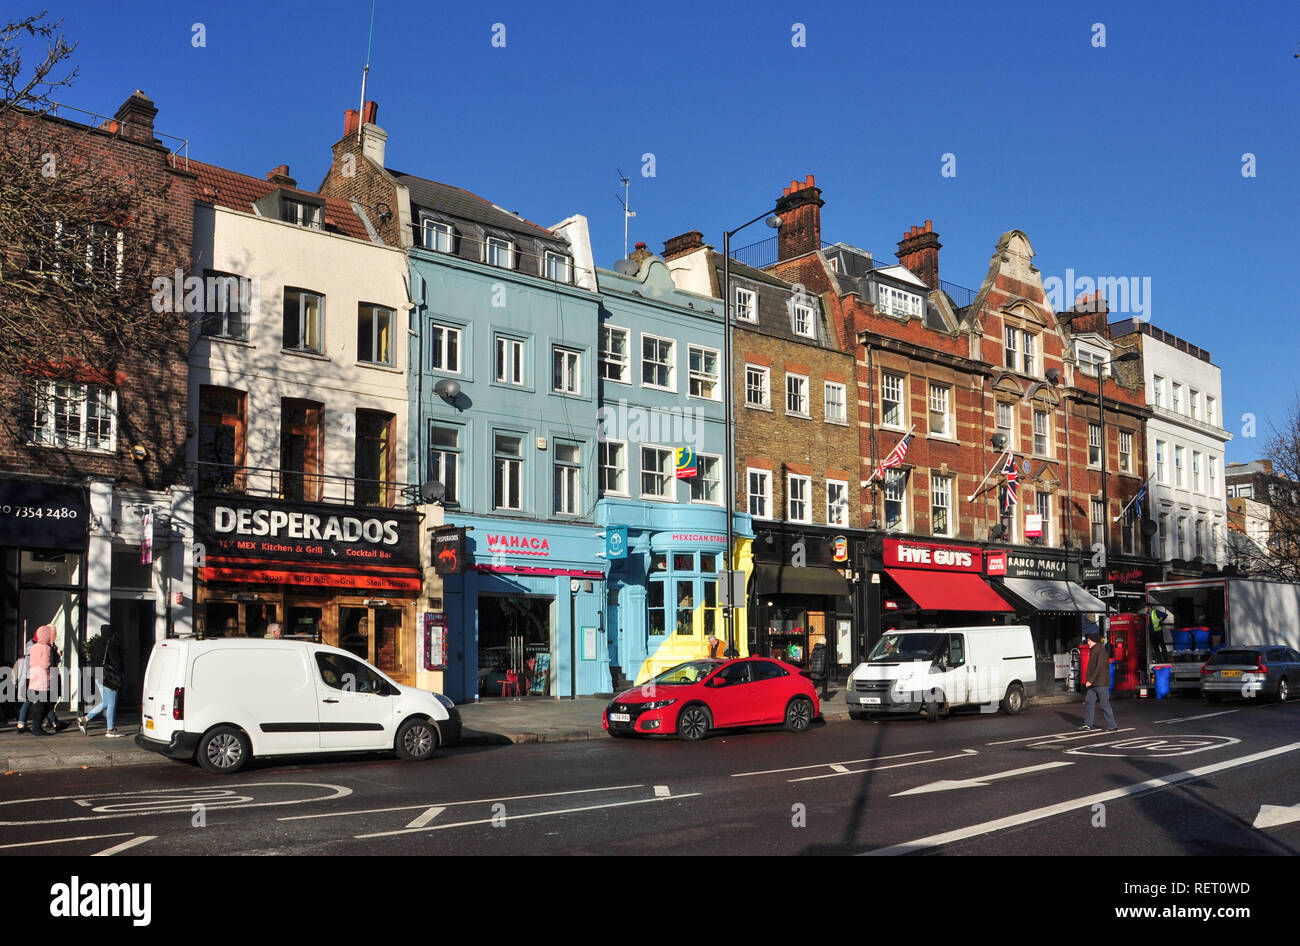Click the FIVE GUYS red sign
1300x946 pixels.
tap(933, 555)
